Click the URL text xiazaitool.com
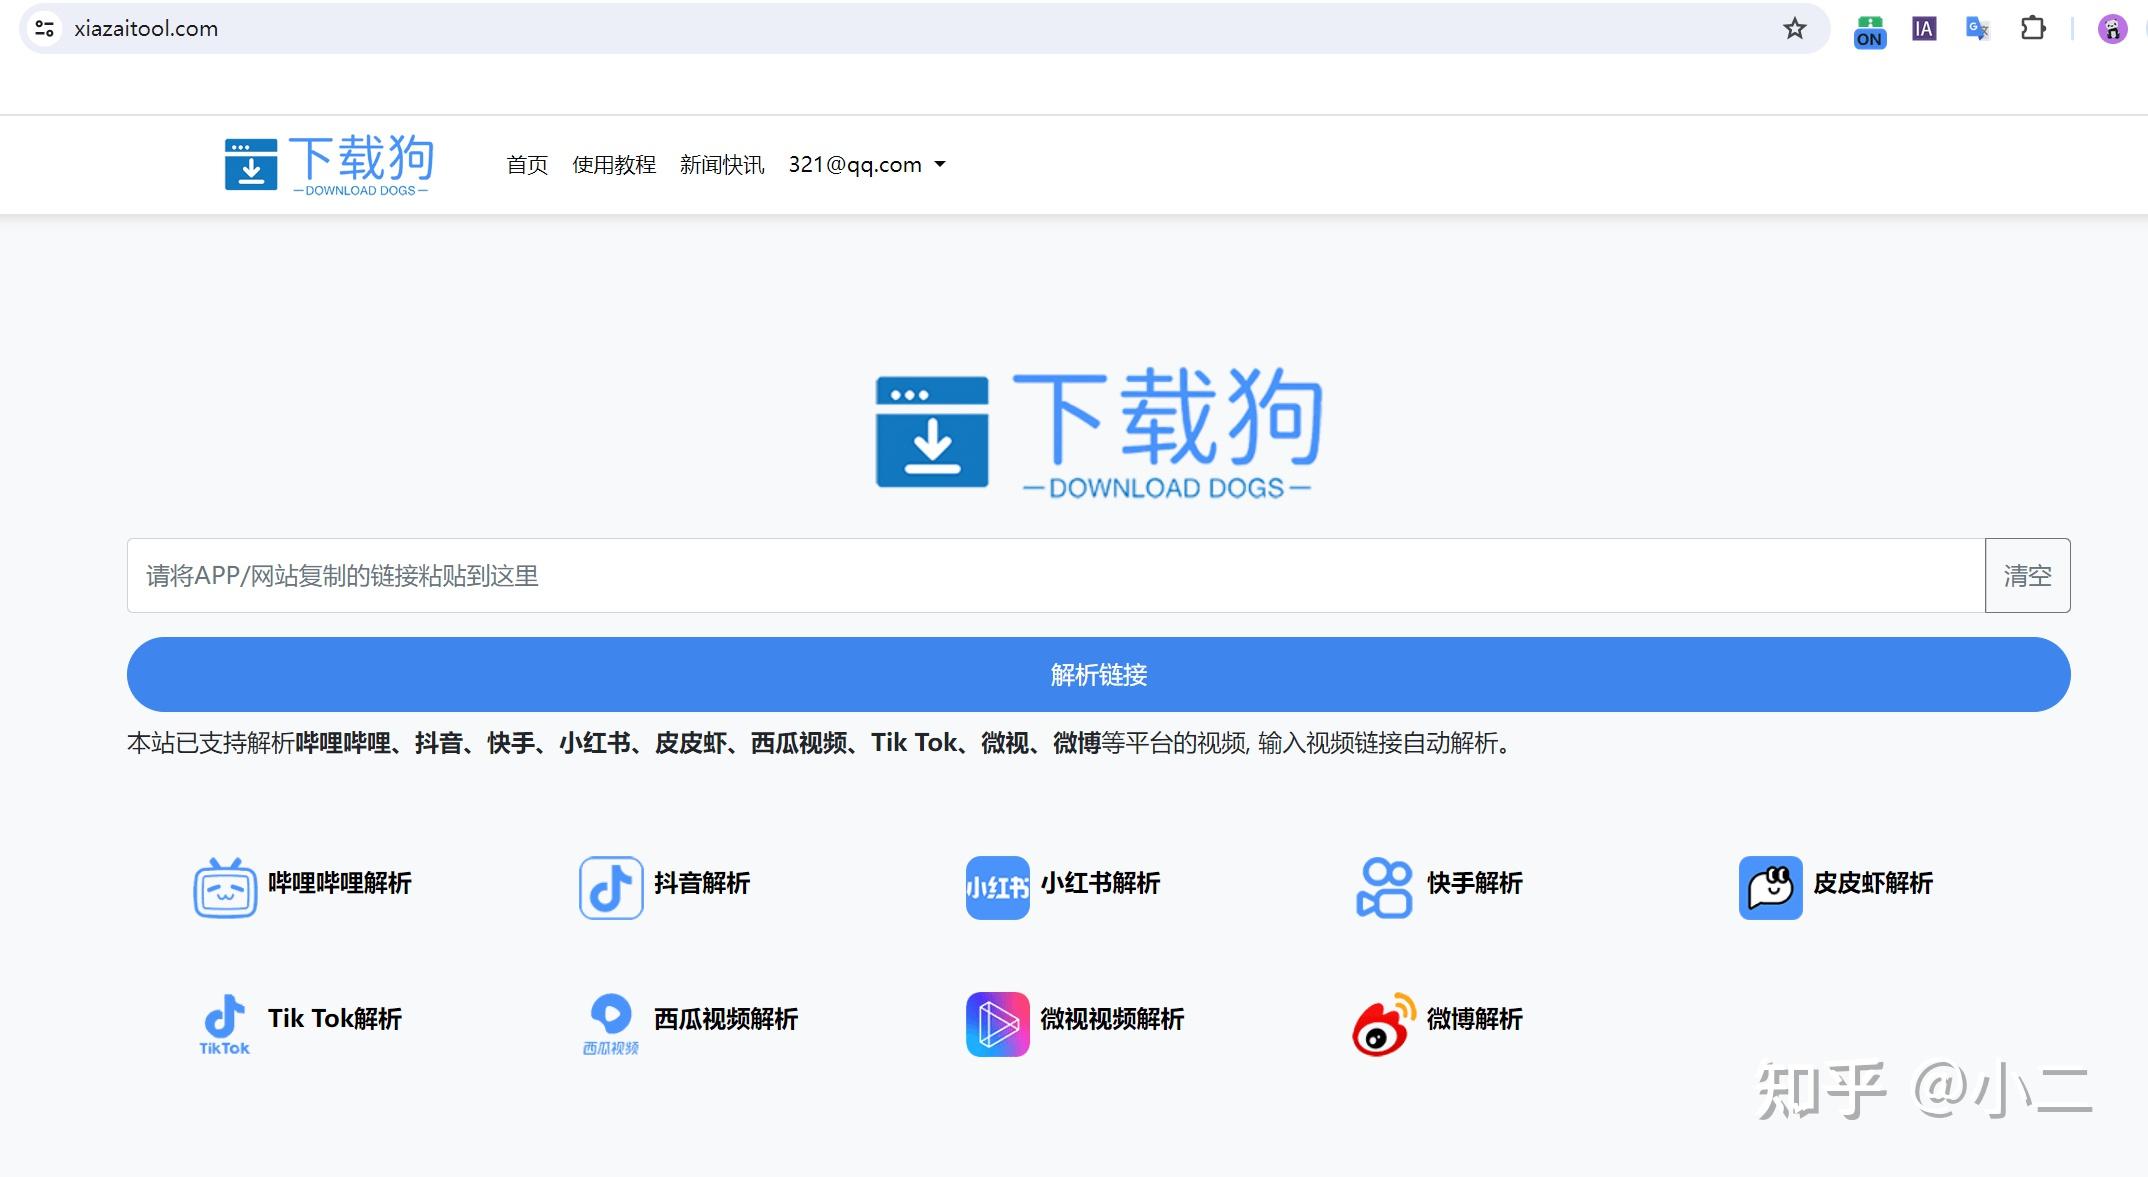2148x1177 pixels. pyautogui.click(x=146, y=29)
